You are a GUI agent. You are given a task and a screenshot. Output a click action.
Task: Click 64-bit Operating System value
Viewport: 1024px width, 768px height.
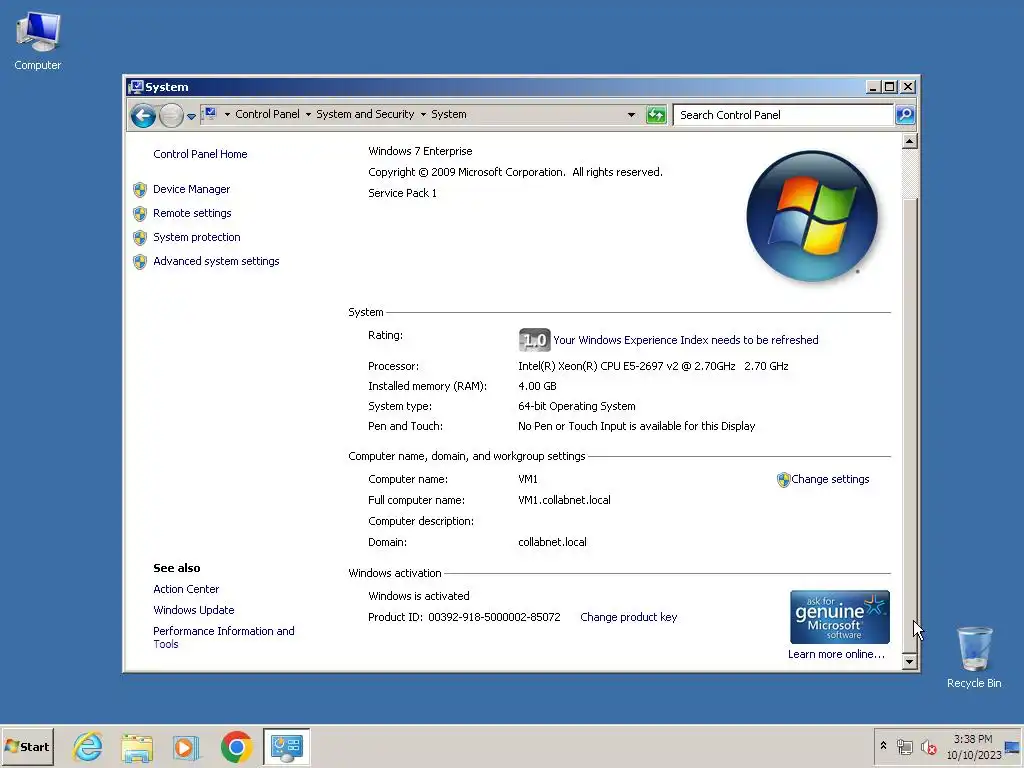[x=577, y=406]
